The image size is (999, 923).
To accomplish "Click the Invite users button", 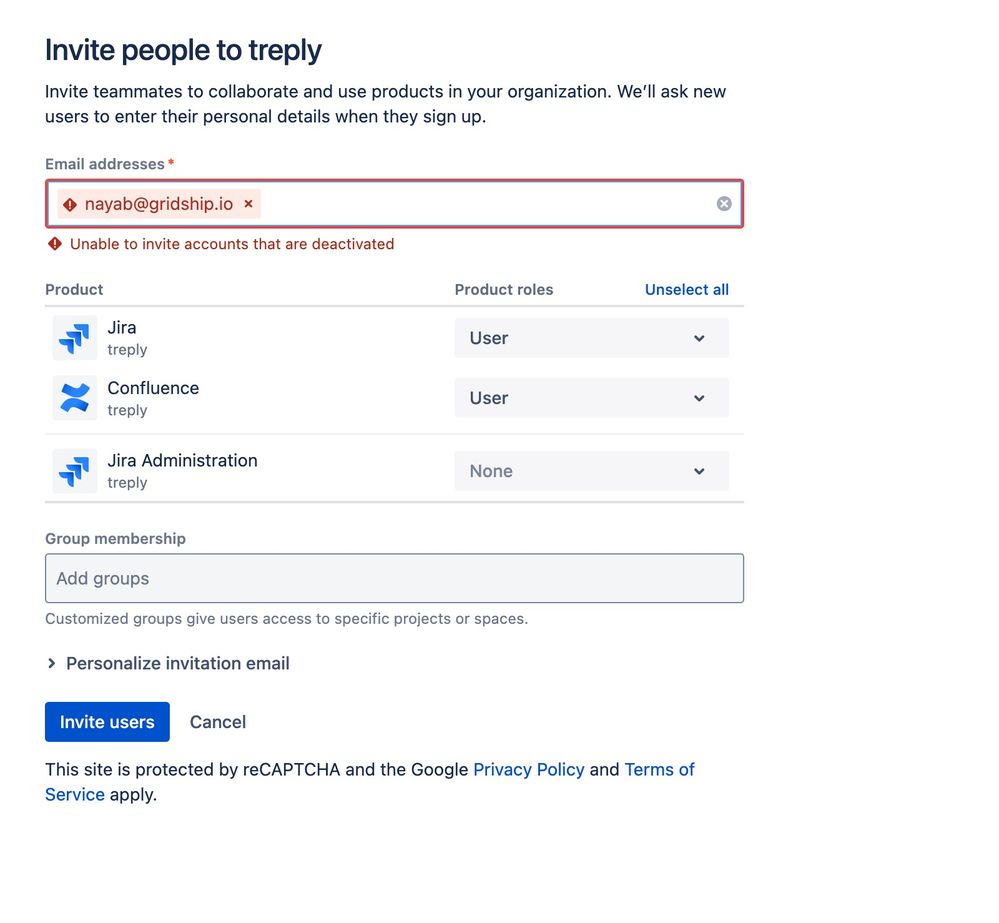I will pyautogui.click(x=107, y=722).
